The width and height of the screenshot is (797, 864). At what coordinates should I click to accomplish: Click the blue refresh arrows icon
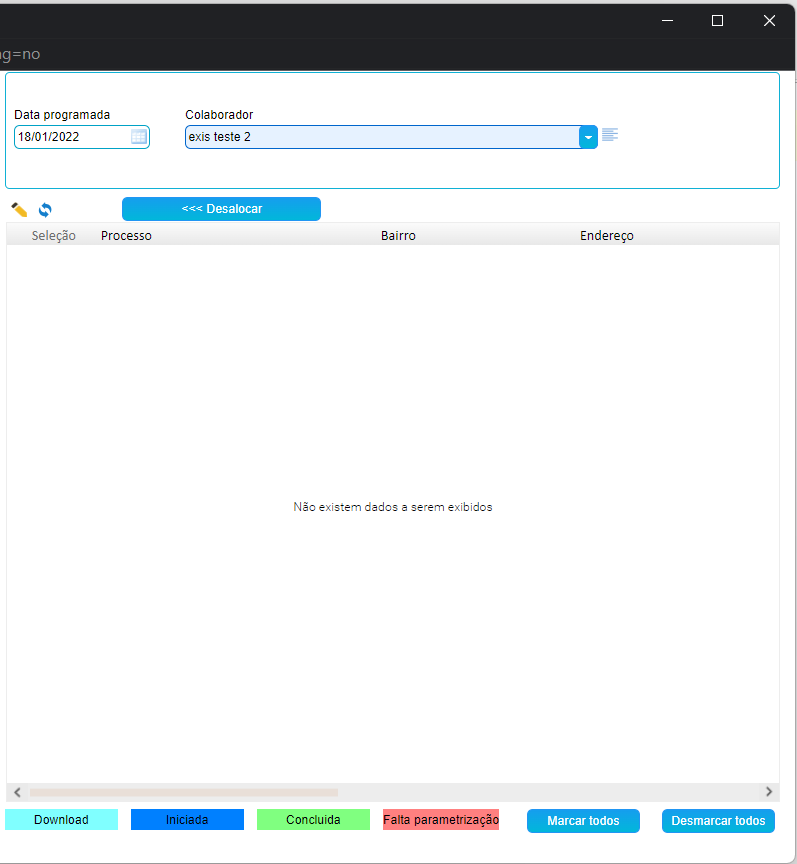coord(45,210)
